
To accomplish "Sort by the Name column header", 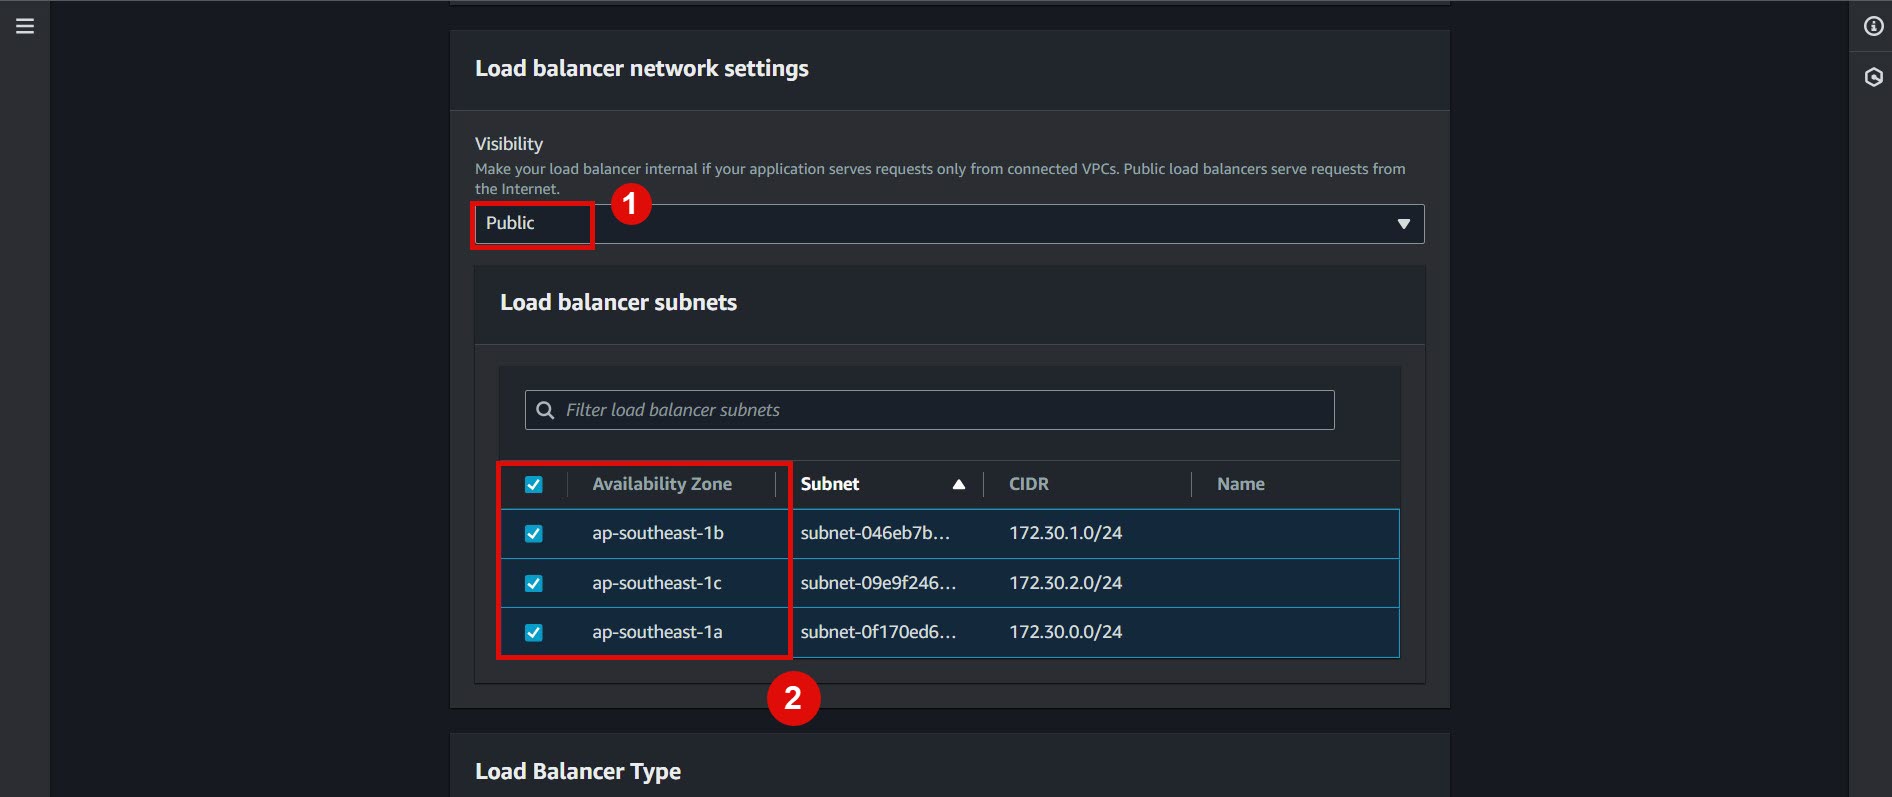I will pyautogui.click(x=1241, y=484).
